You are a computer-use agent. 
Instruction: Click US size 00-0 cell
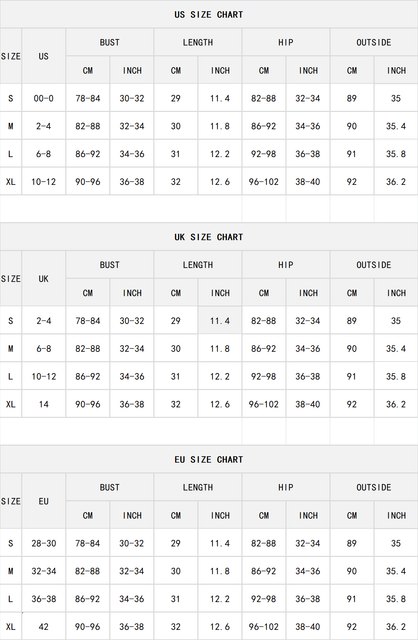point(44,98)
